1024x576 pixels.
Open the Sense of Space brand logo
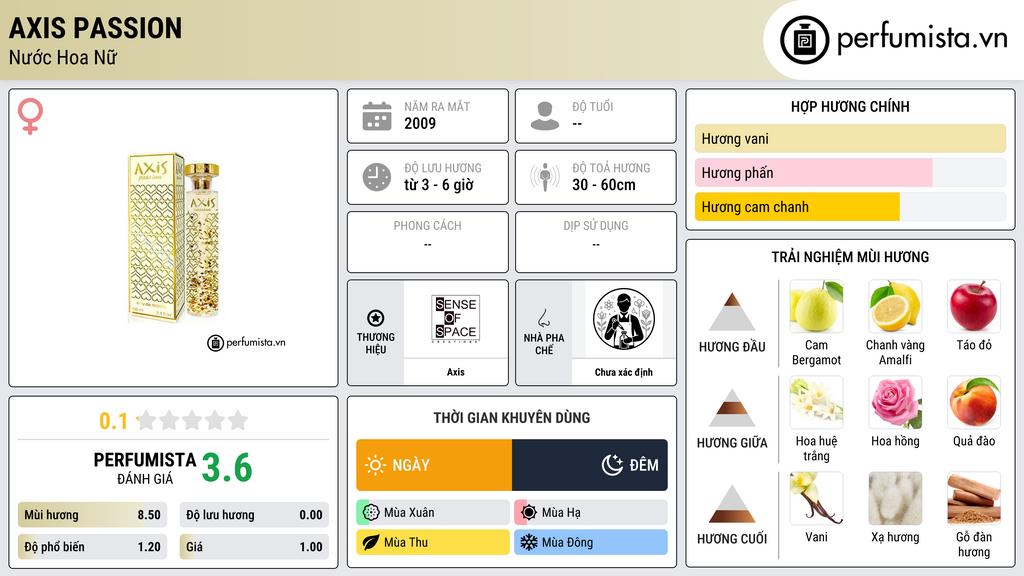click(x=455, y=319)
